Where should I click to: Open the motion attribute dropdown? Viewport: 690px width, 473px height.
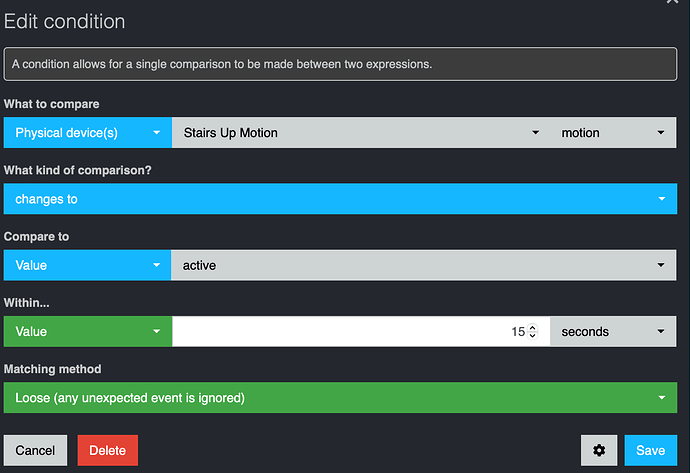pos(613,132)
